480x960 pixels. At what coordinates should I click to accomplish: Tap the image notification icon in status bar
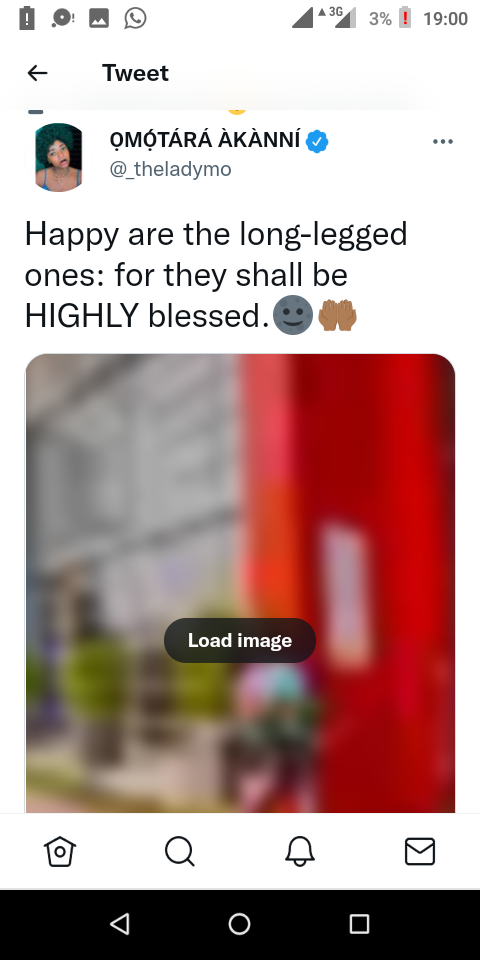(99, 18)
